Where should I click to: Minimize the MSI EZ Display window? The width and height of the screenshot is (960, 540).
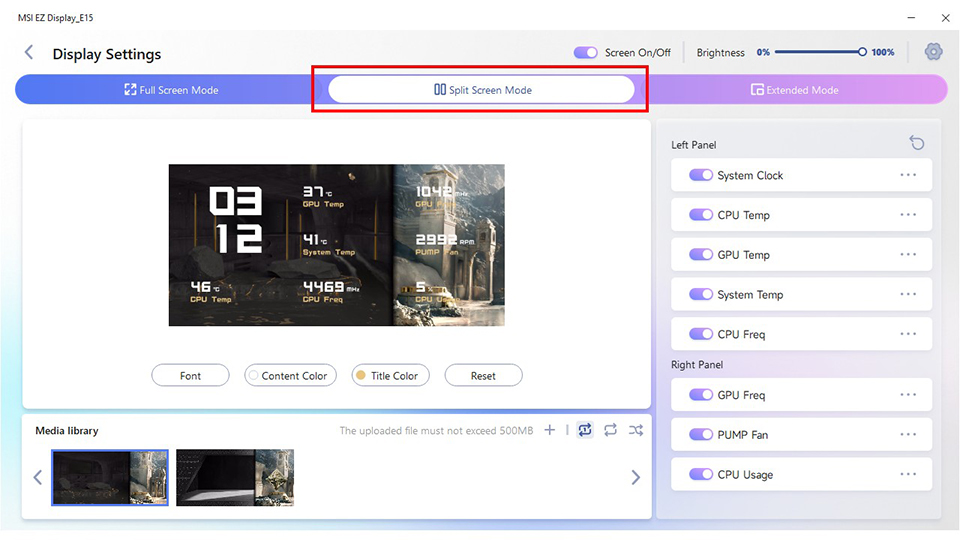[911, 18]
